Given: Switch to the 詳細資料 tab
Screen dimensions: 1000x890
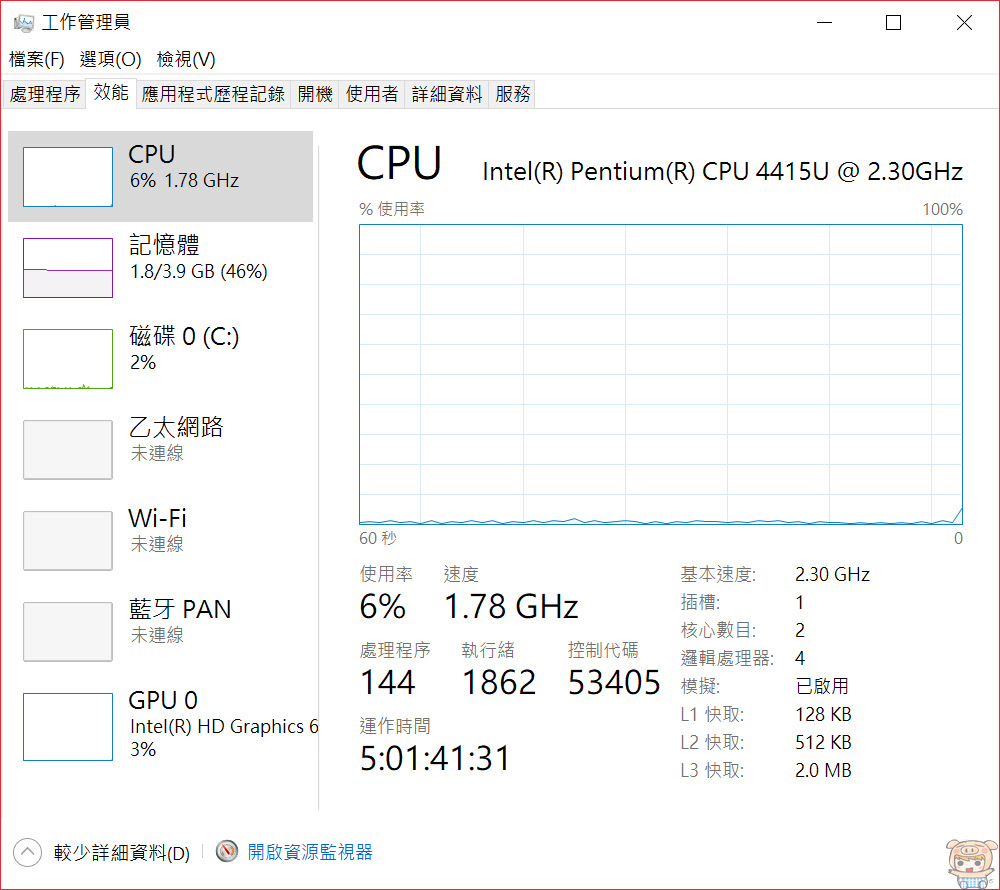Looking at the screenshot, I should (446, 94).
